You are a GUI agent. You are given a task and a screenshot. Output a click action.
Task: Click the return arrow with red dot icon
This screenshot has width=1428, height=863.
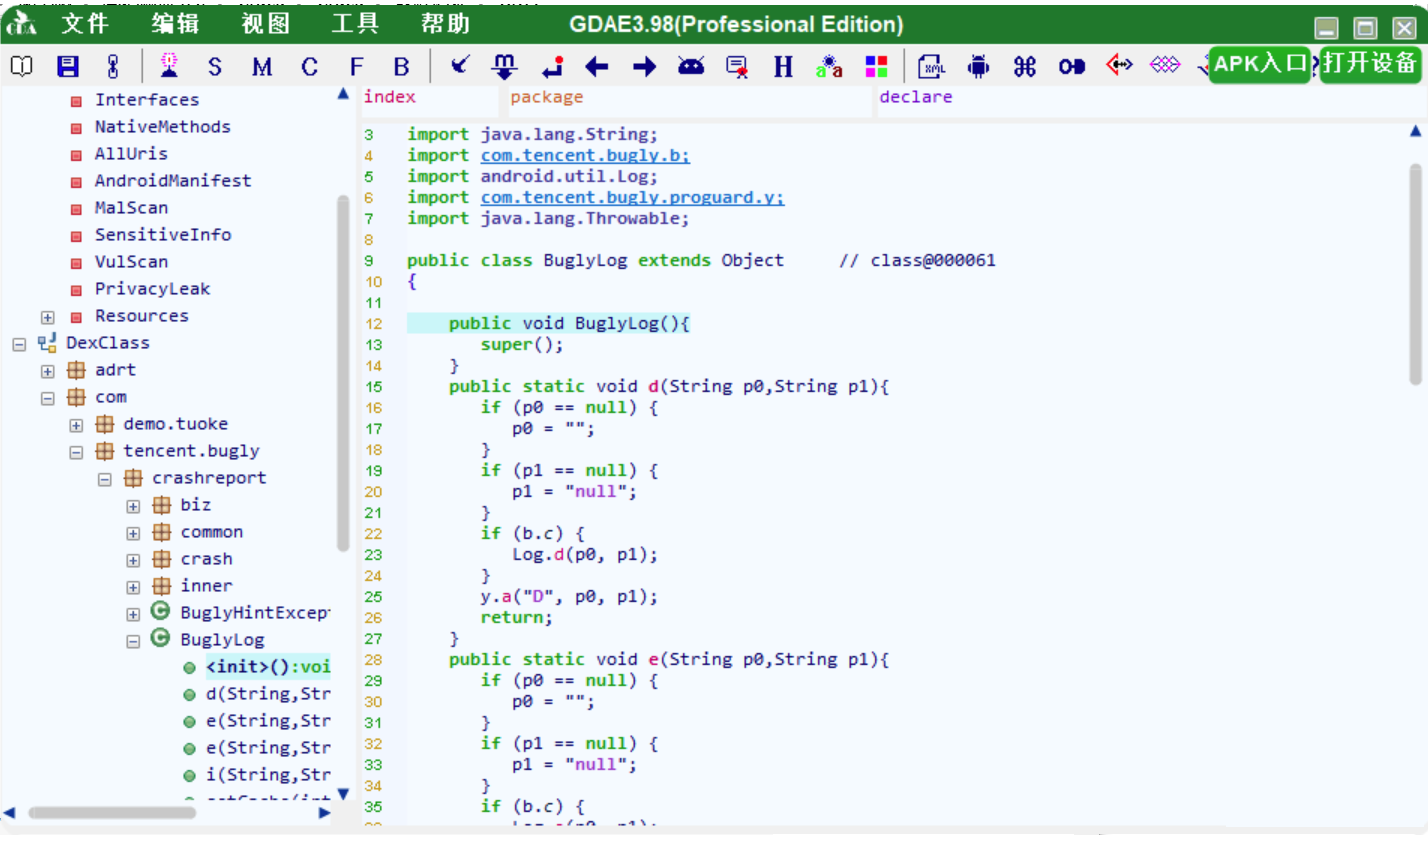[x=552, y=67]
